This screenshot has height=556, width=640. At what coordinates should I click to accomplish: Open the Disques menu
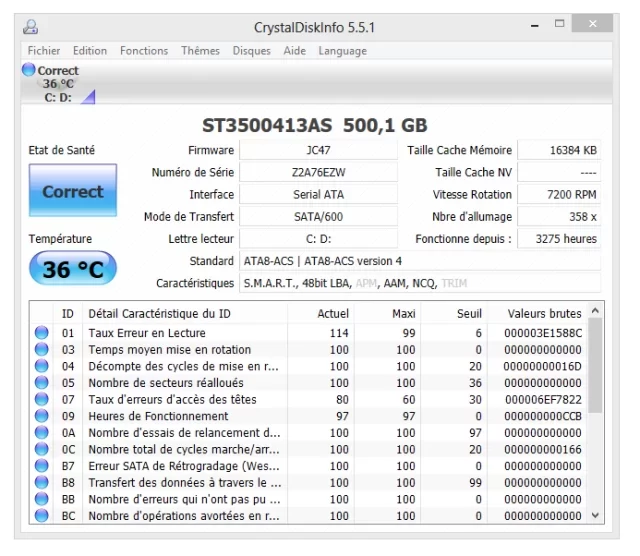tap(251, 51)
